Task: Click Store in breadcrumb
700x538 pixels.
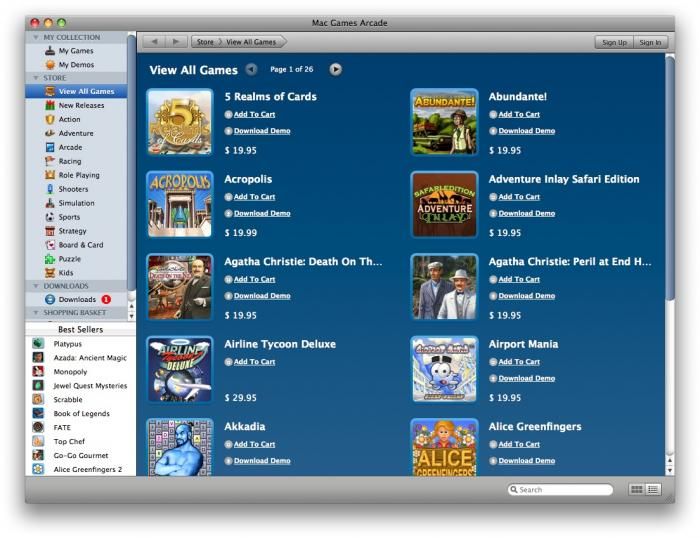Action: coord(205,42)
